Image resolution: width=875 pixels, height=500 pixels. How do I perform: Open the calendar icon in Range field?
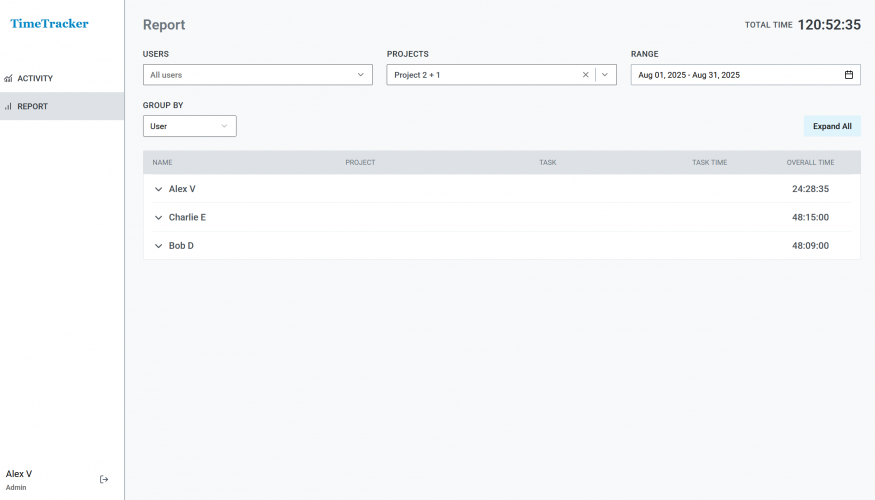click(x=849, y=75)
